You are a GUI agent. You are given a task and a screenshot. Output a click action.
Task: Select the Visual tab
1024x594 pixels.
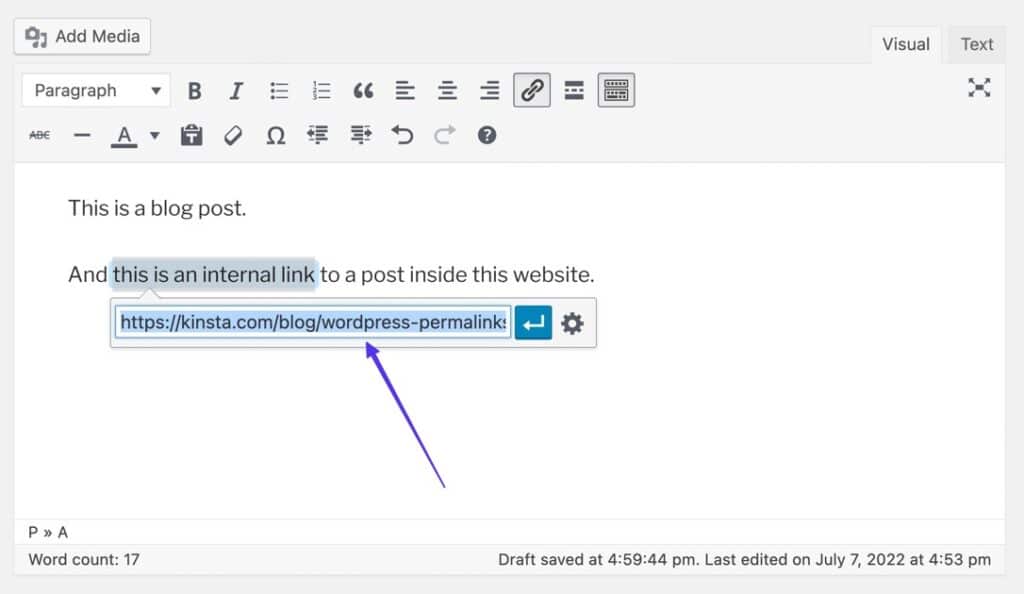point(905,44)
